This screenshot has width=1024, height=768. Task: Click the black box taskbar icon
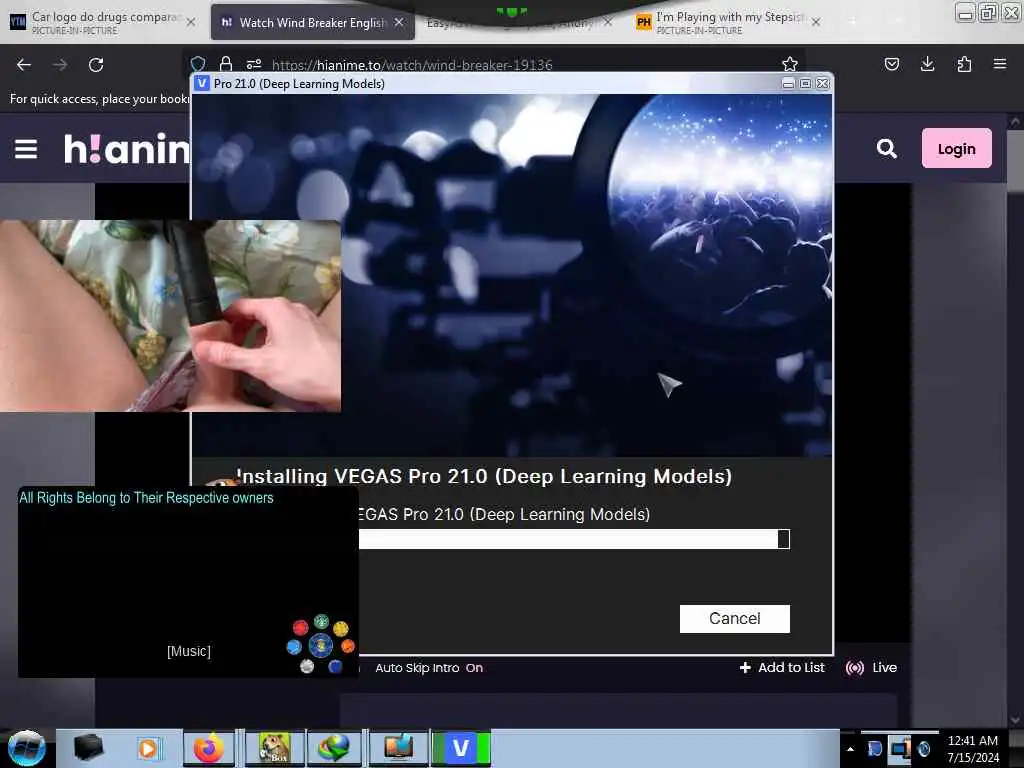88,748
